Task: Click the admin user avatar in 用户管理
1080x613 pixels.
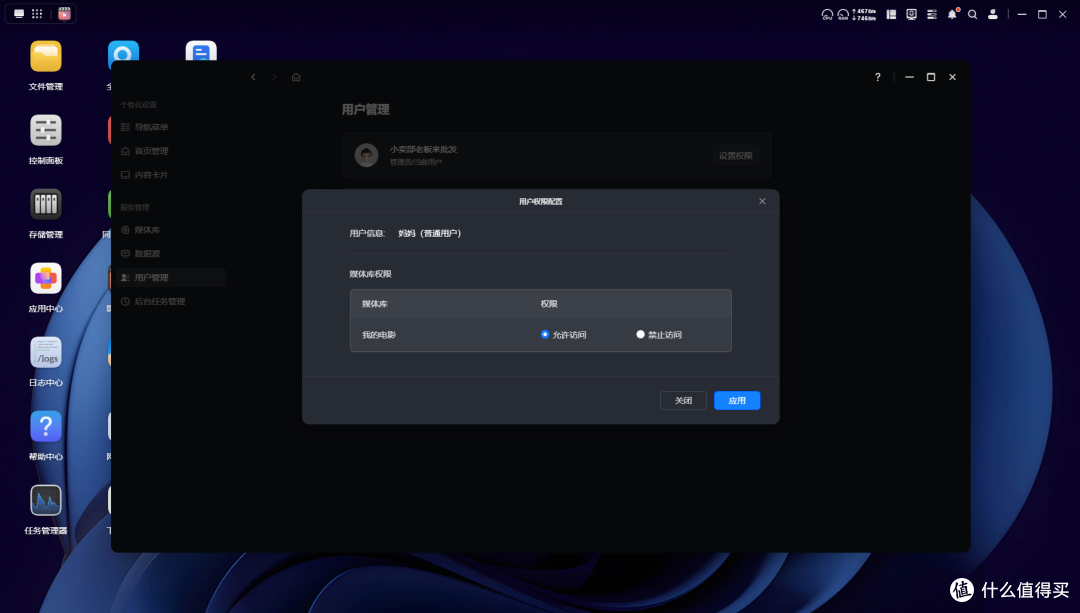Action: pos(366,155)
